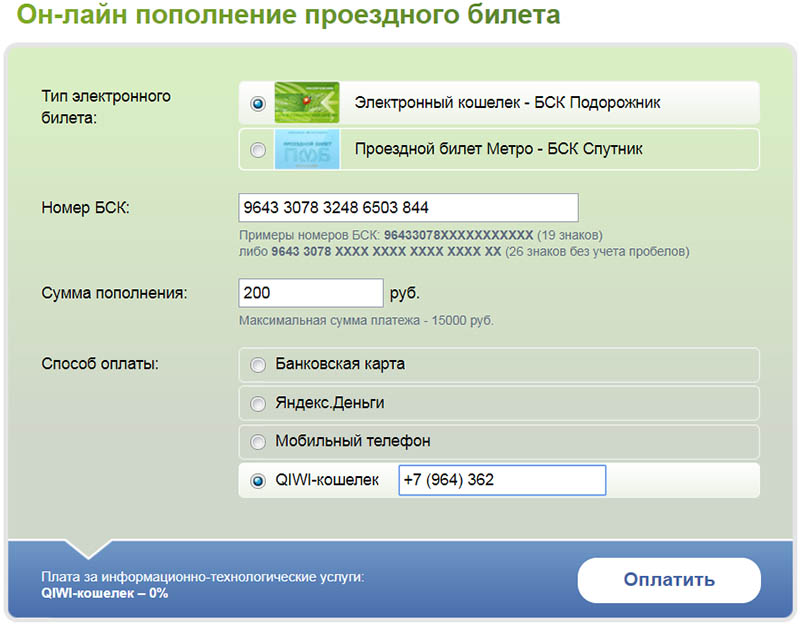Screen dimensions: 800x624
Task: Click the Примеры номеров БСК hint line
Action: [x=421, y=235]
